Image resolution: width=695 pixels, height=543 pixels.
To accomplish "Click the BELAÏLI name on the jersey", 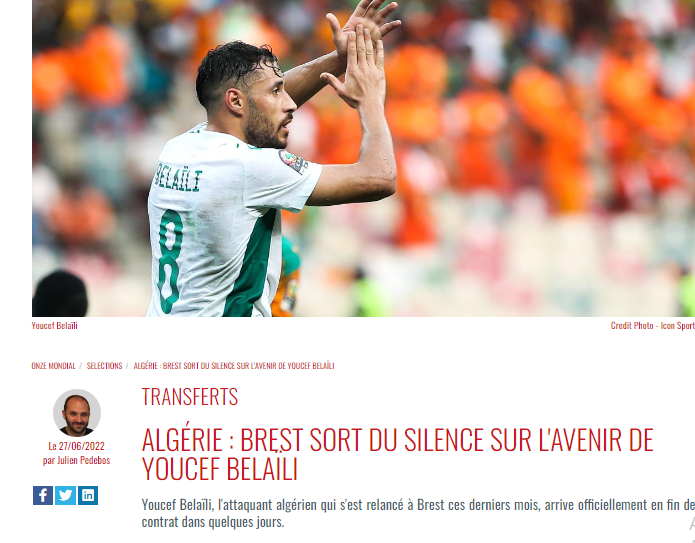I will 178,178.
